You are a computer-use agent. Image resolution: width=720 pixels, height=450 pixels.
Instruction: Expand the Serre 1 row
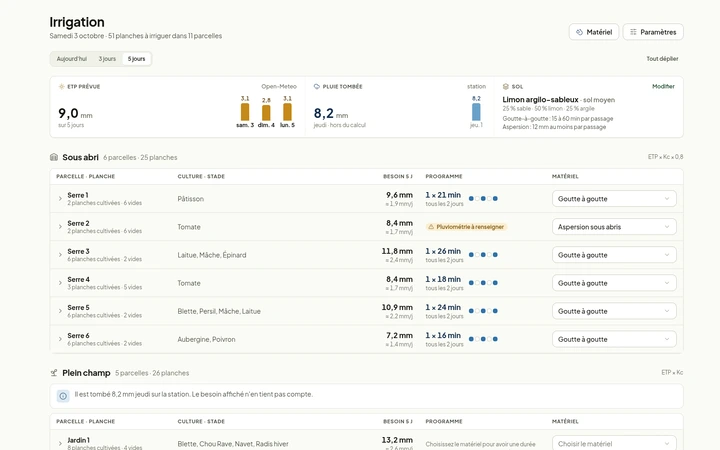(x=60, y=199)
